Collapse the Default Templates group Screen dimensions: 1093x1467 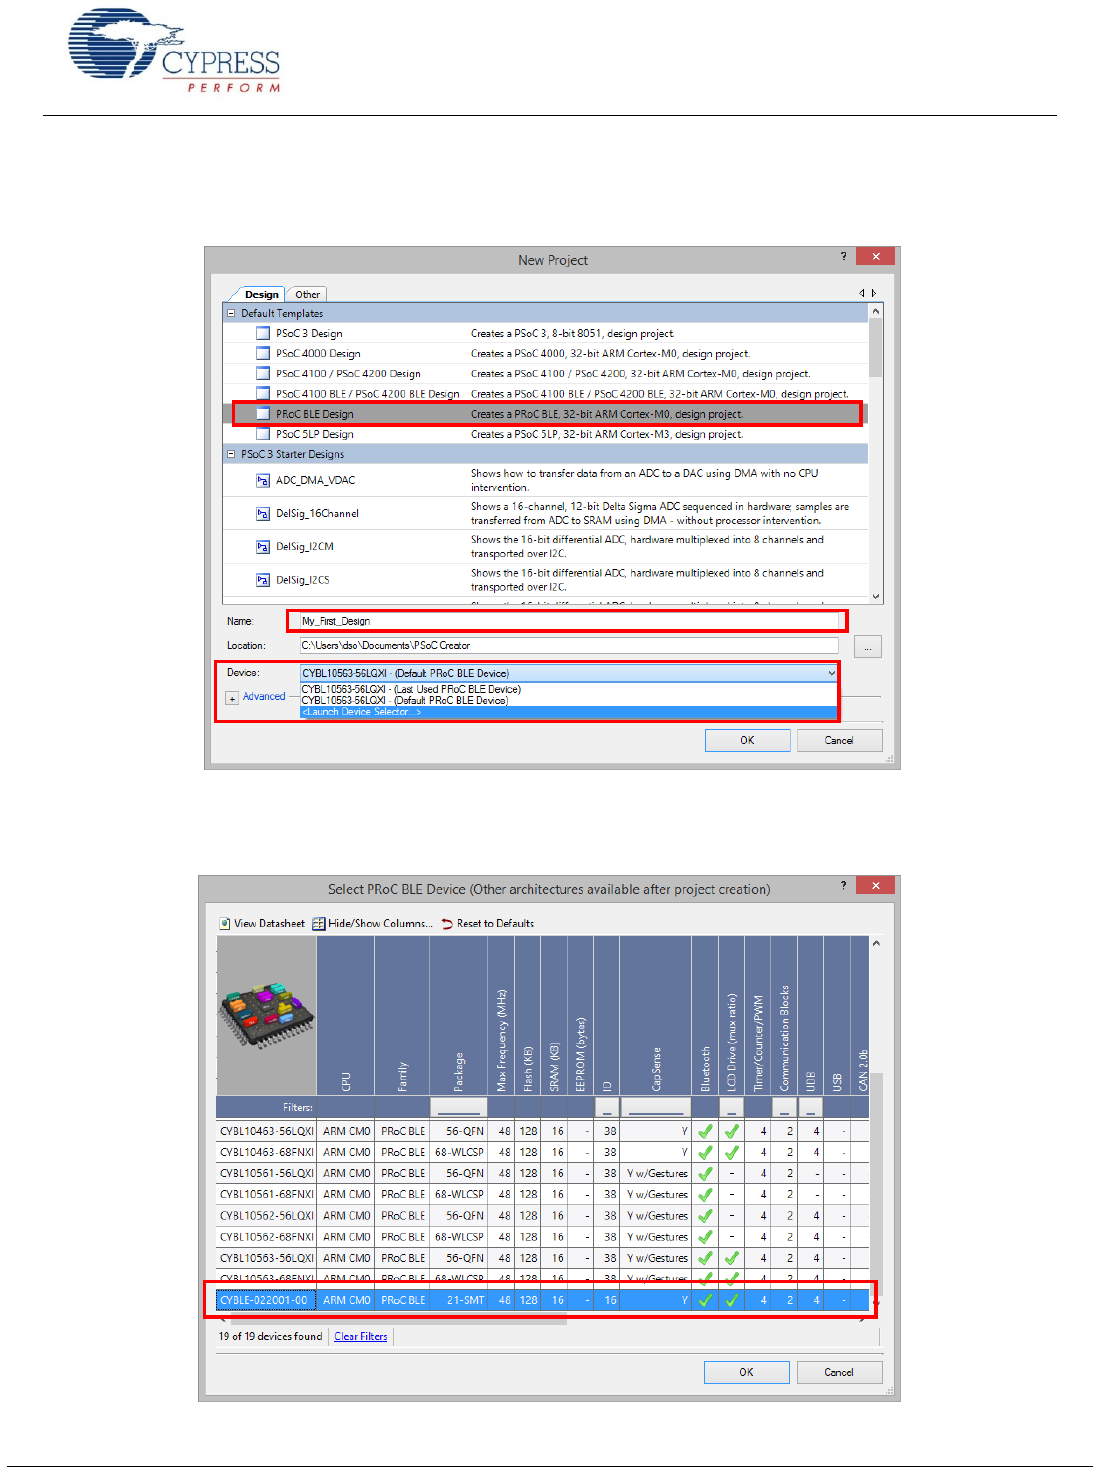[231, 313]
